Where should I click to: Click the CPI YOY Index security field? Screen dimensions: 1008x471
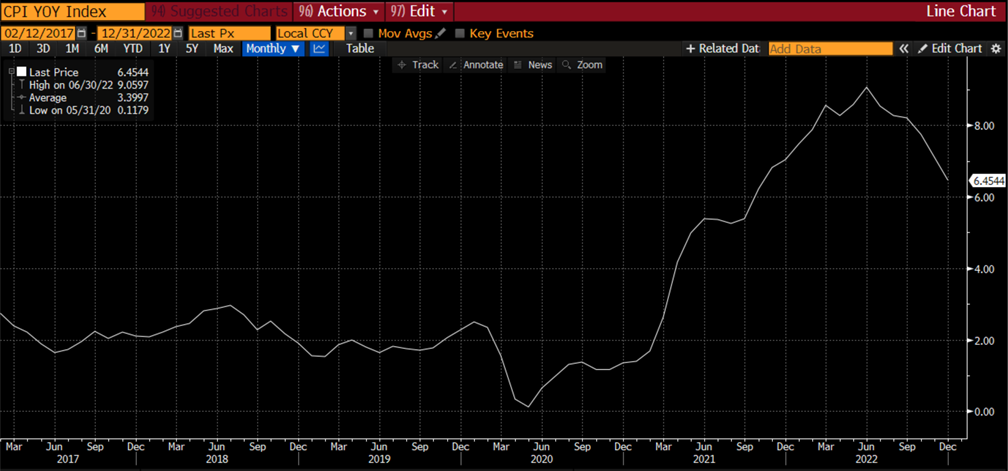(x=71, y=11)
